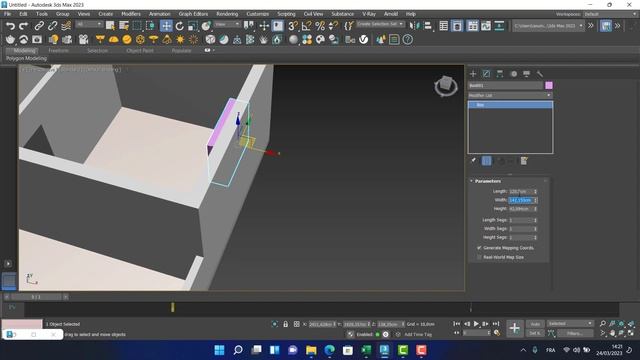Open the Workspaces Default dropdown

[610, 14]
